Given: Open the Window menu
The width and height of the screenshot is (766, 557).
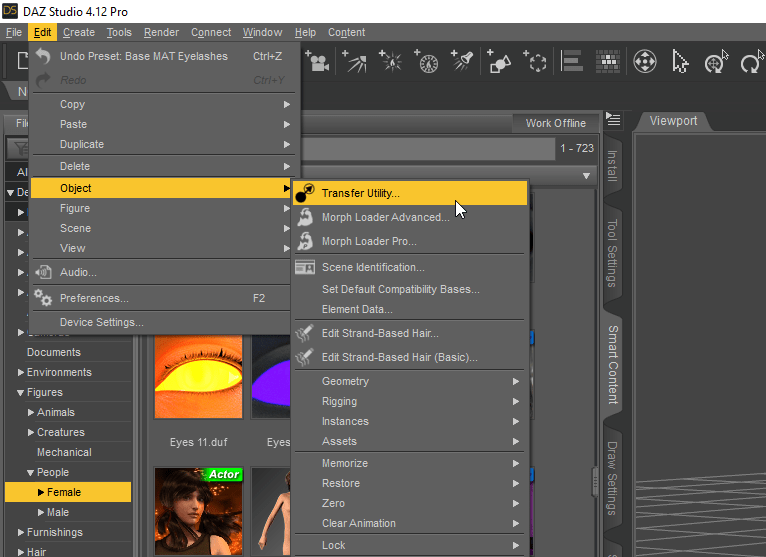Looking at the screenshot, I should point(262,32).
